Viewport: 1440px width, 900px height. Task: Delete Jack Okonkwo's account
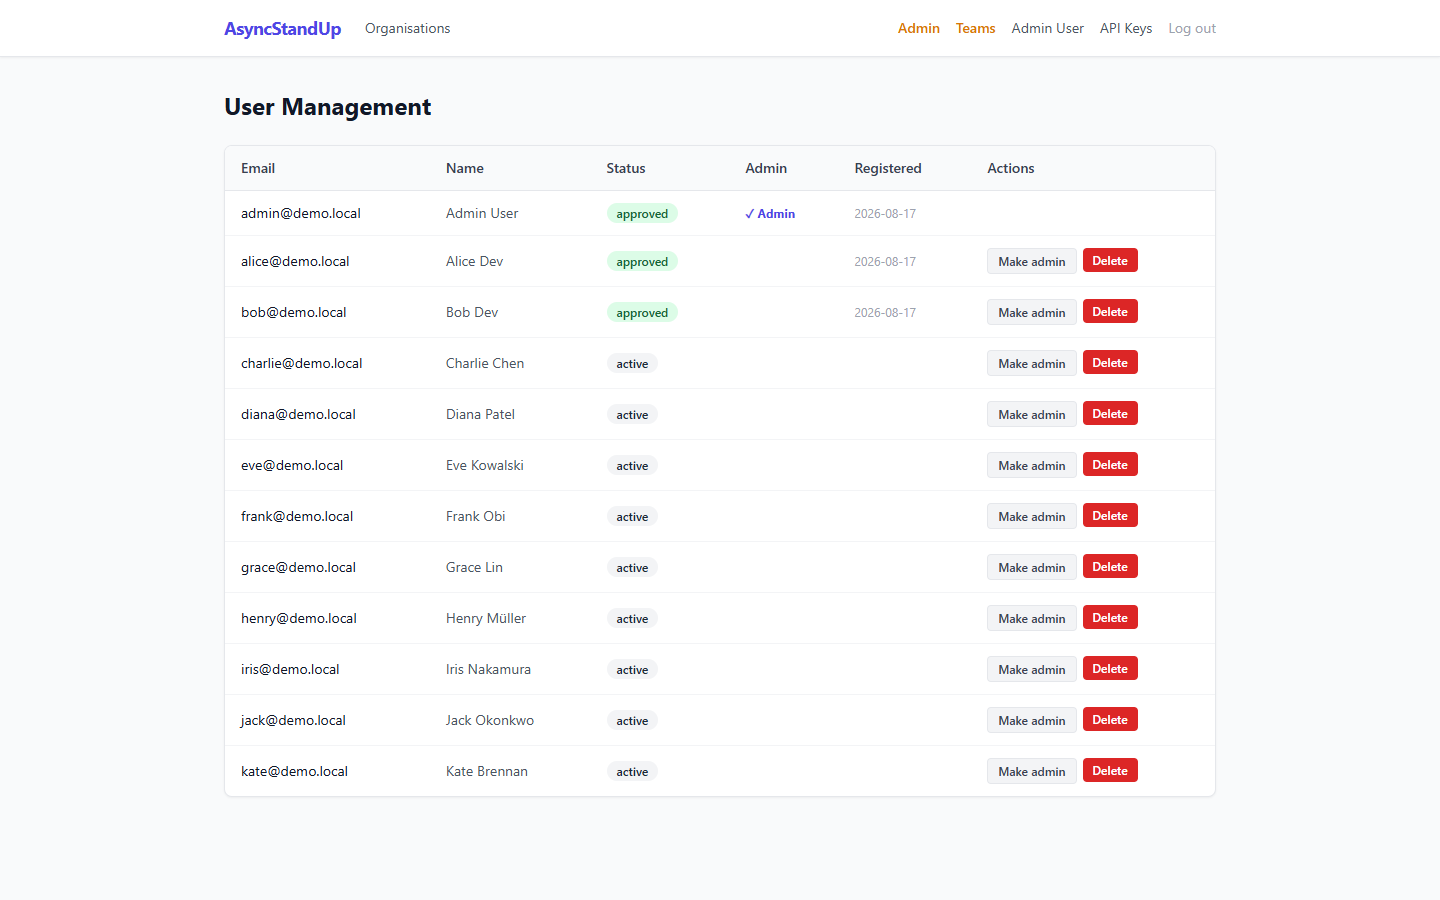1110,720
